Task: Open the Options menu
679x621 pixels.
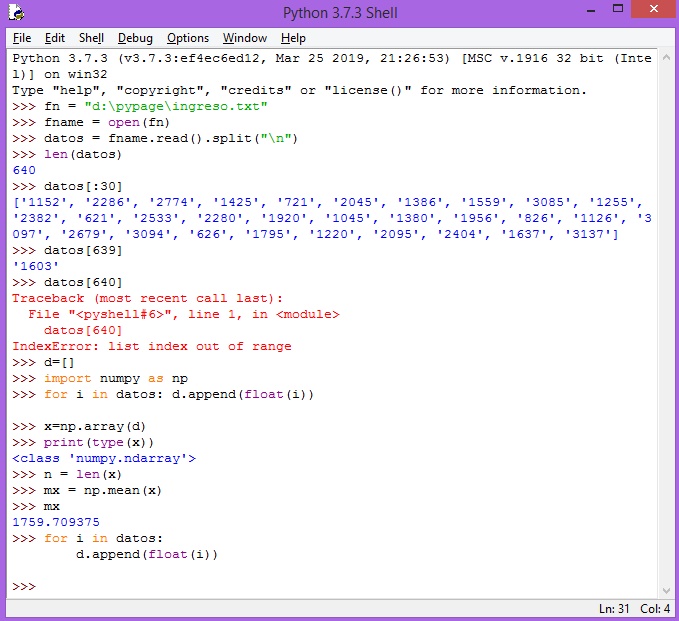Action: tap(188, 38)
